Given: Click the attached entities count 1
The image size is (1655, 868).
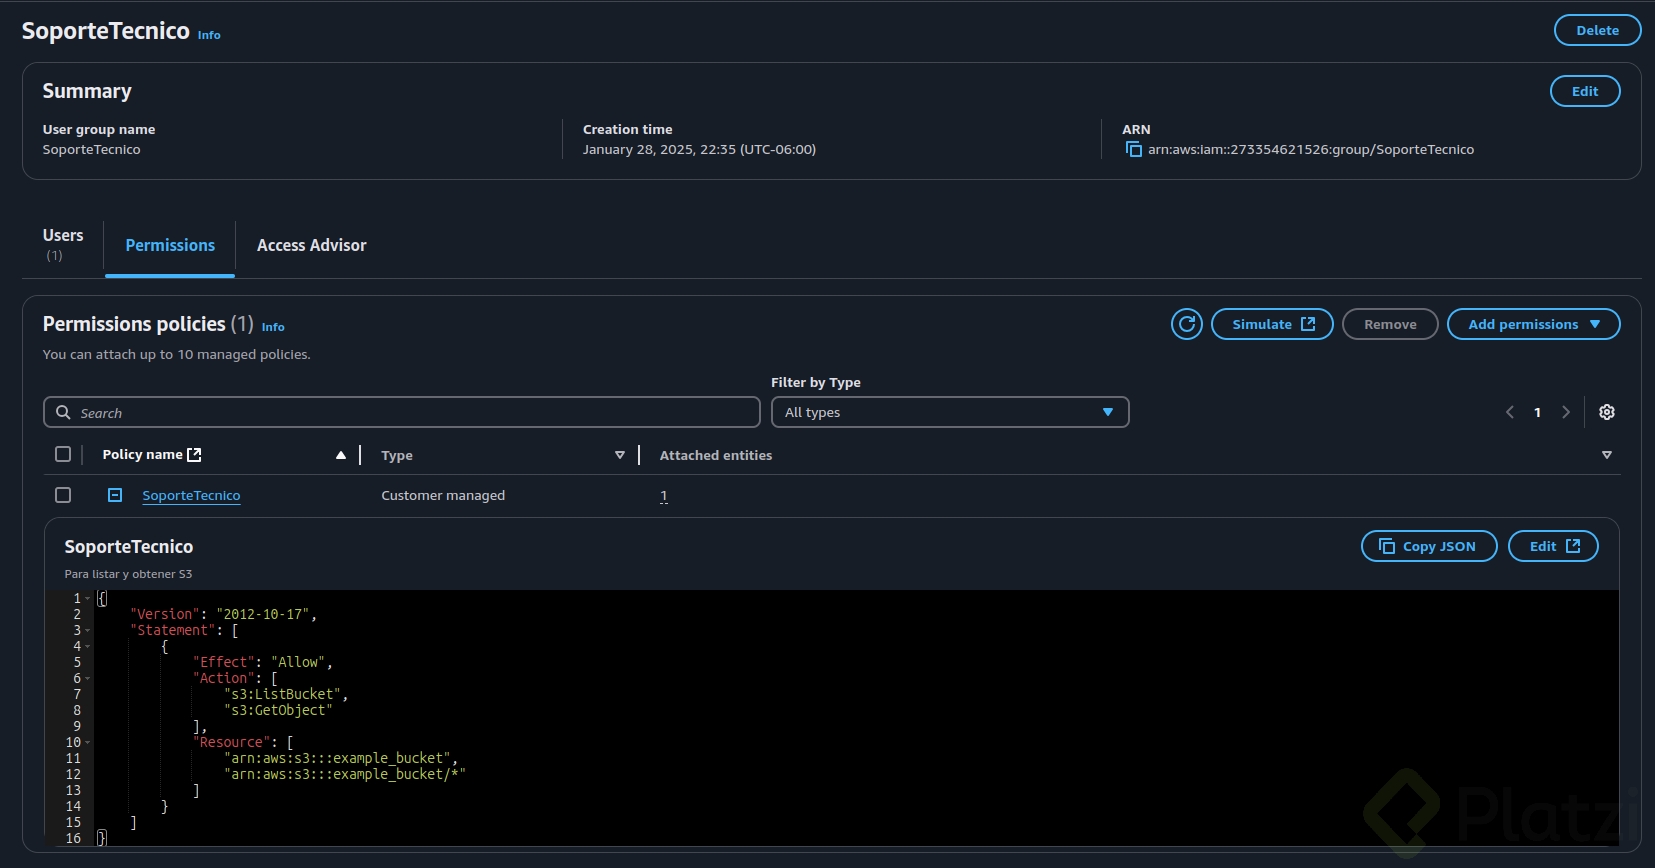Looking at the screenshot, I should coord(663,495).
